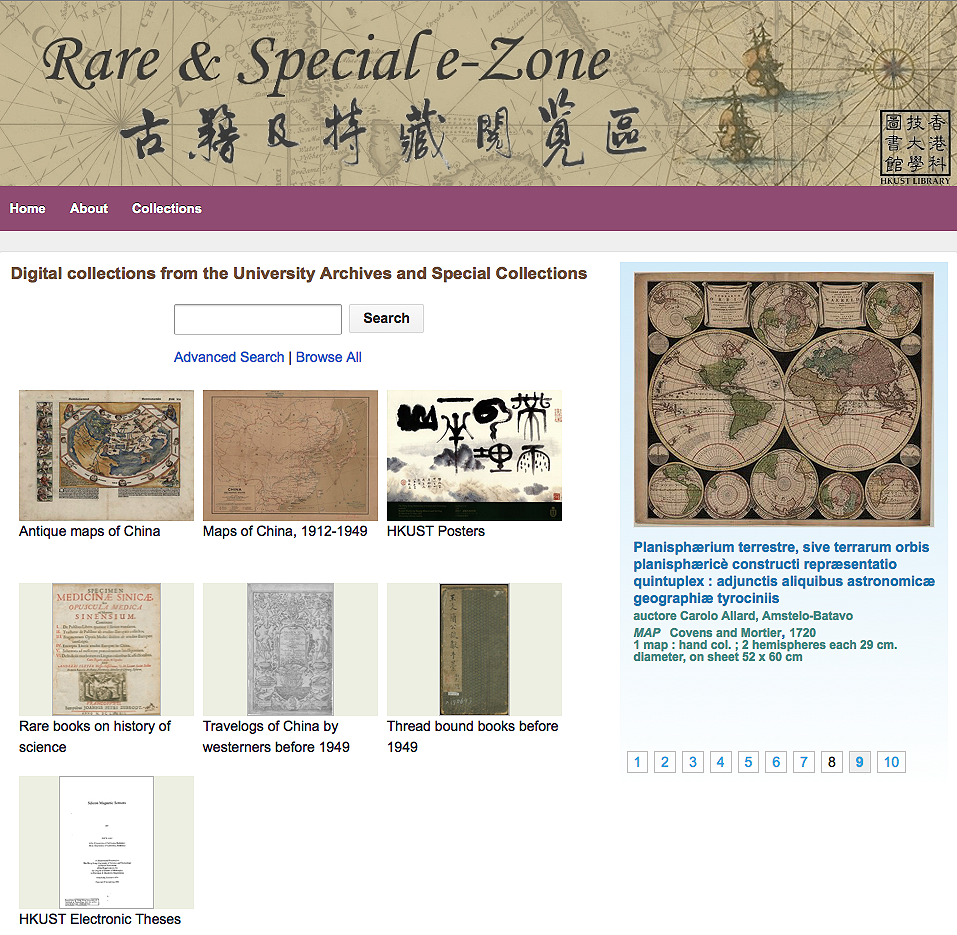Open Maps of China, 1912-1949 thumbnail
Screen dimensions: 957x935
point(291,455)
